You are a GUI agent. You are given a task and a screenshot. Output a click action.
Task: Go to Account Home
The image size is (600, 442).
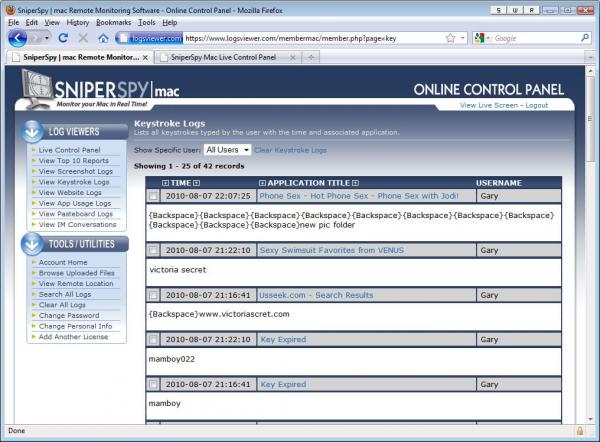tap(63, 263)
